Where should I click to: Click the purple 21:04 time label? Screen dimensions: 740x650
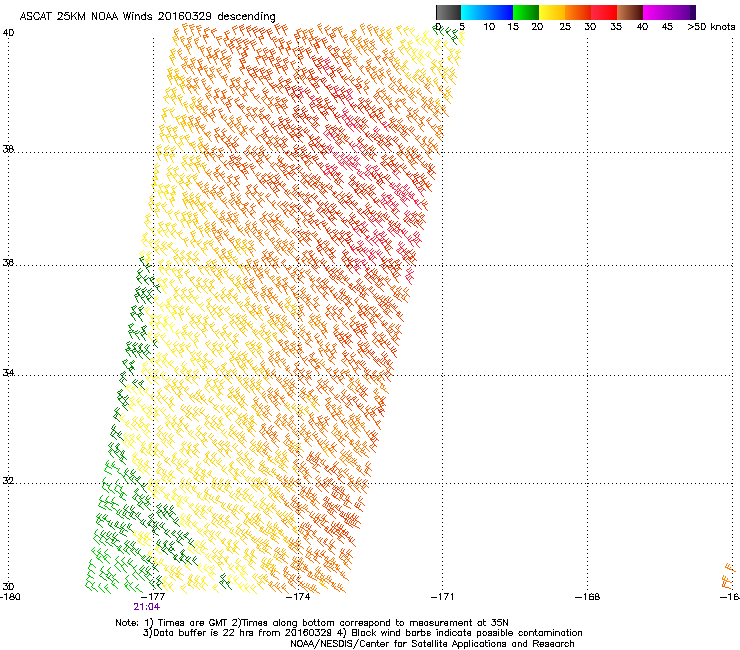pos(146,607)
